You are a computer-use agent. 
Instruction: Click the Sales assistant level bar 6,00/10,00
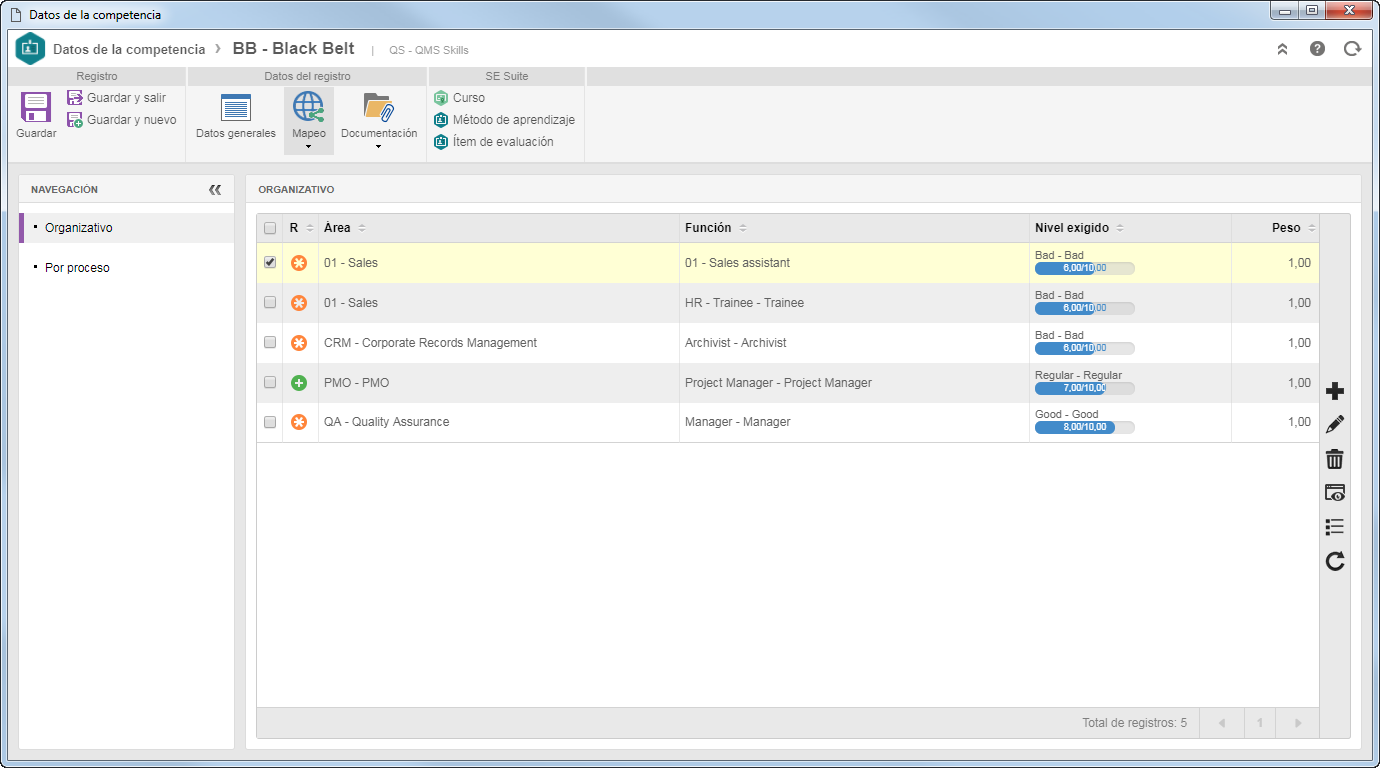click(x=1085, y=268)
